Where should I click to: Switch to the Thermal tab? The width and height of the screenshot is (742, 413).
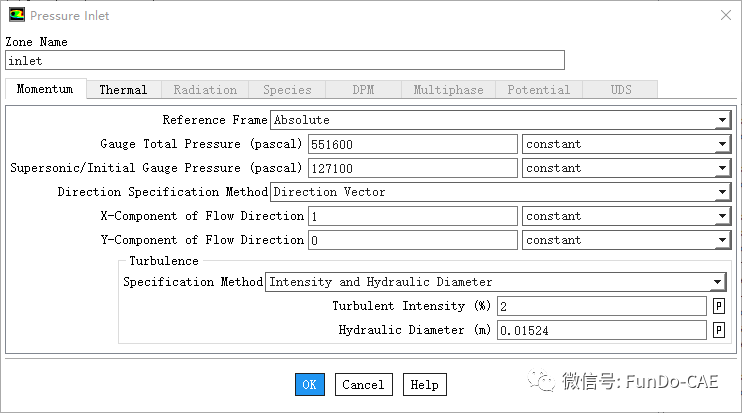click(x=123, y=90)
